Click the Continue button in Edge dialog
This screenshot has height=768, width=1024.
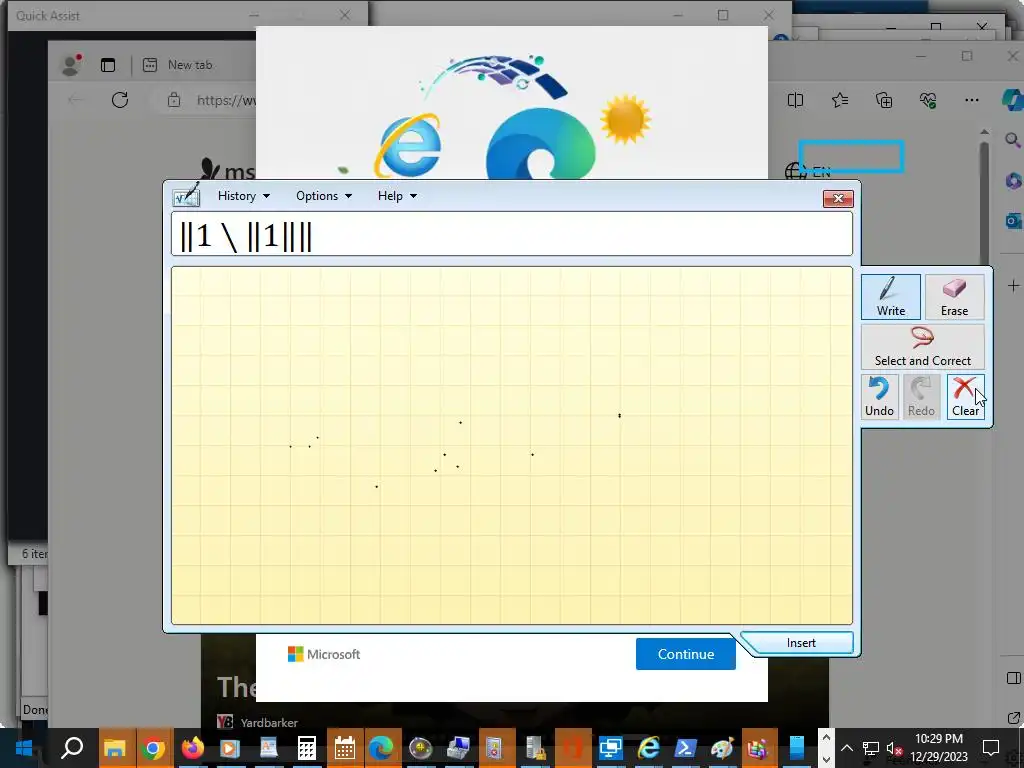(x=686, y=654)
